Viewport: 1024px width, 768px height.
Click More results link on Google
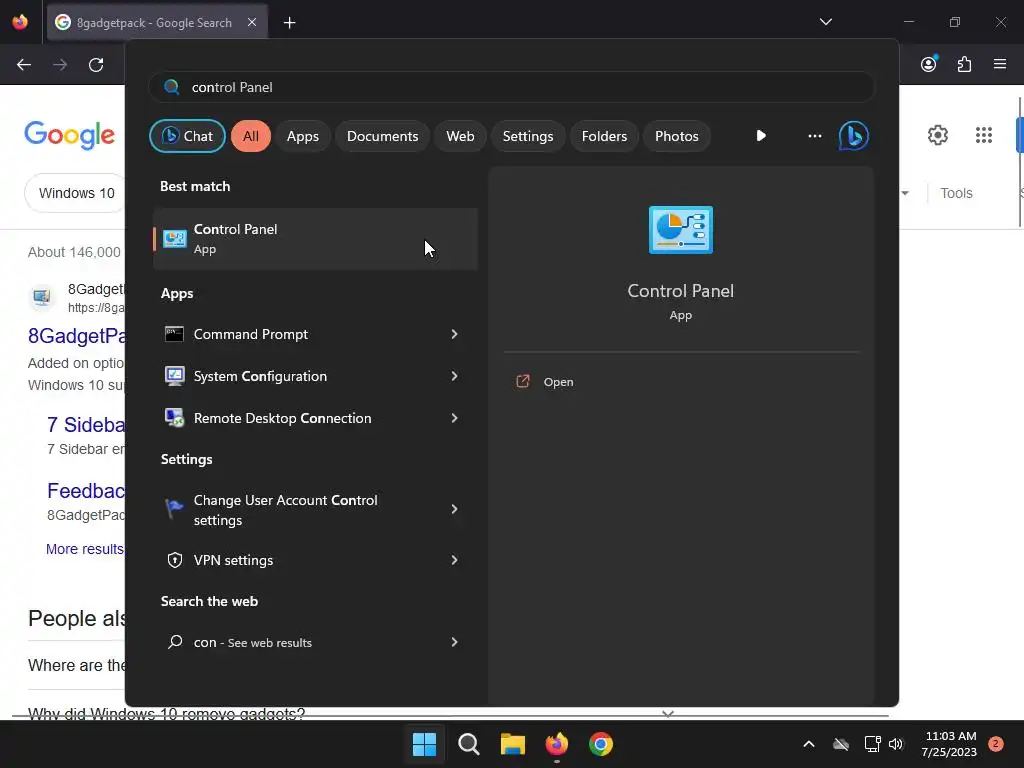click(85, 549)
